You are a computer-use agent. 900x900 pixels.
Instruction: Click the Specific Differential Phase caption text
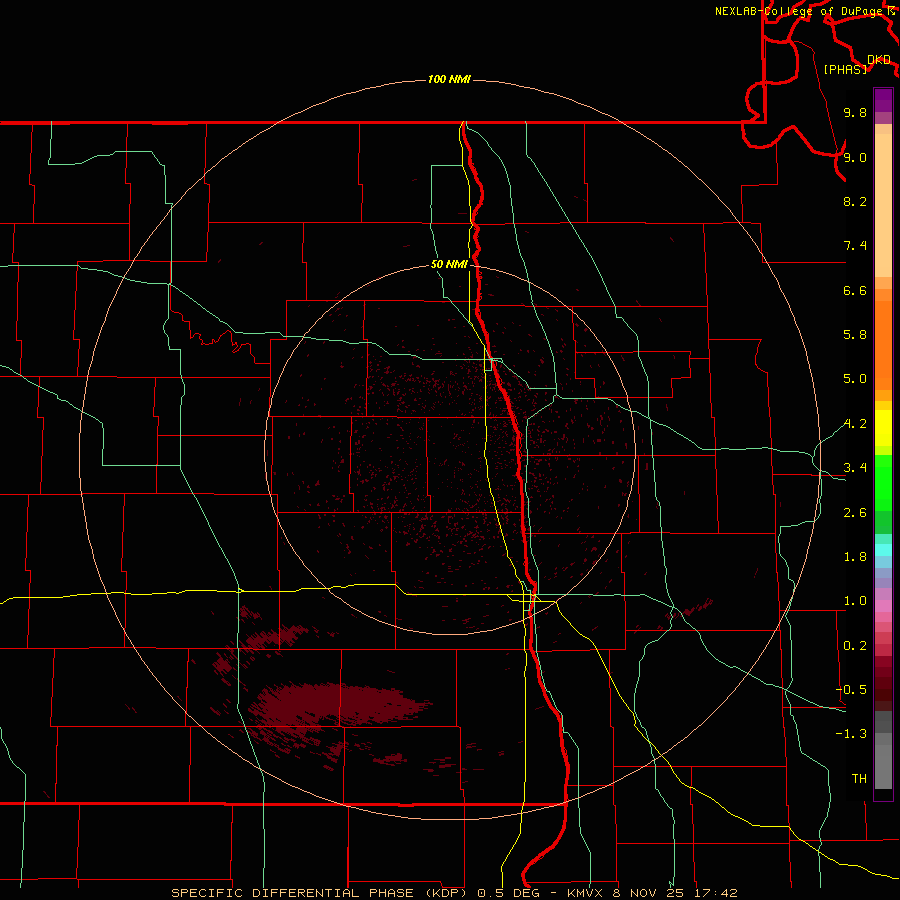(x=454, y=893)
